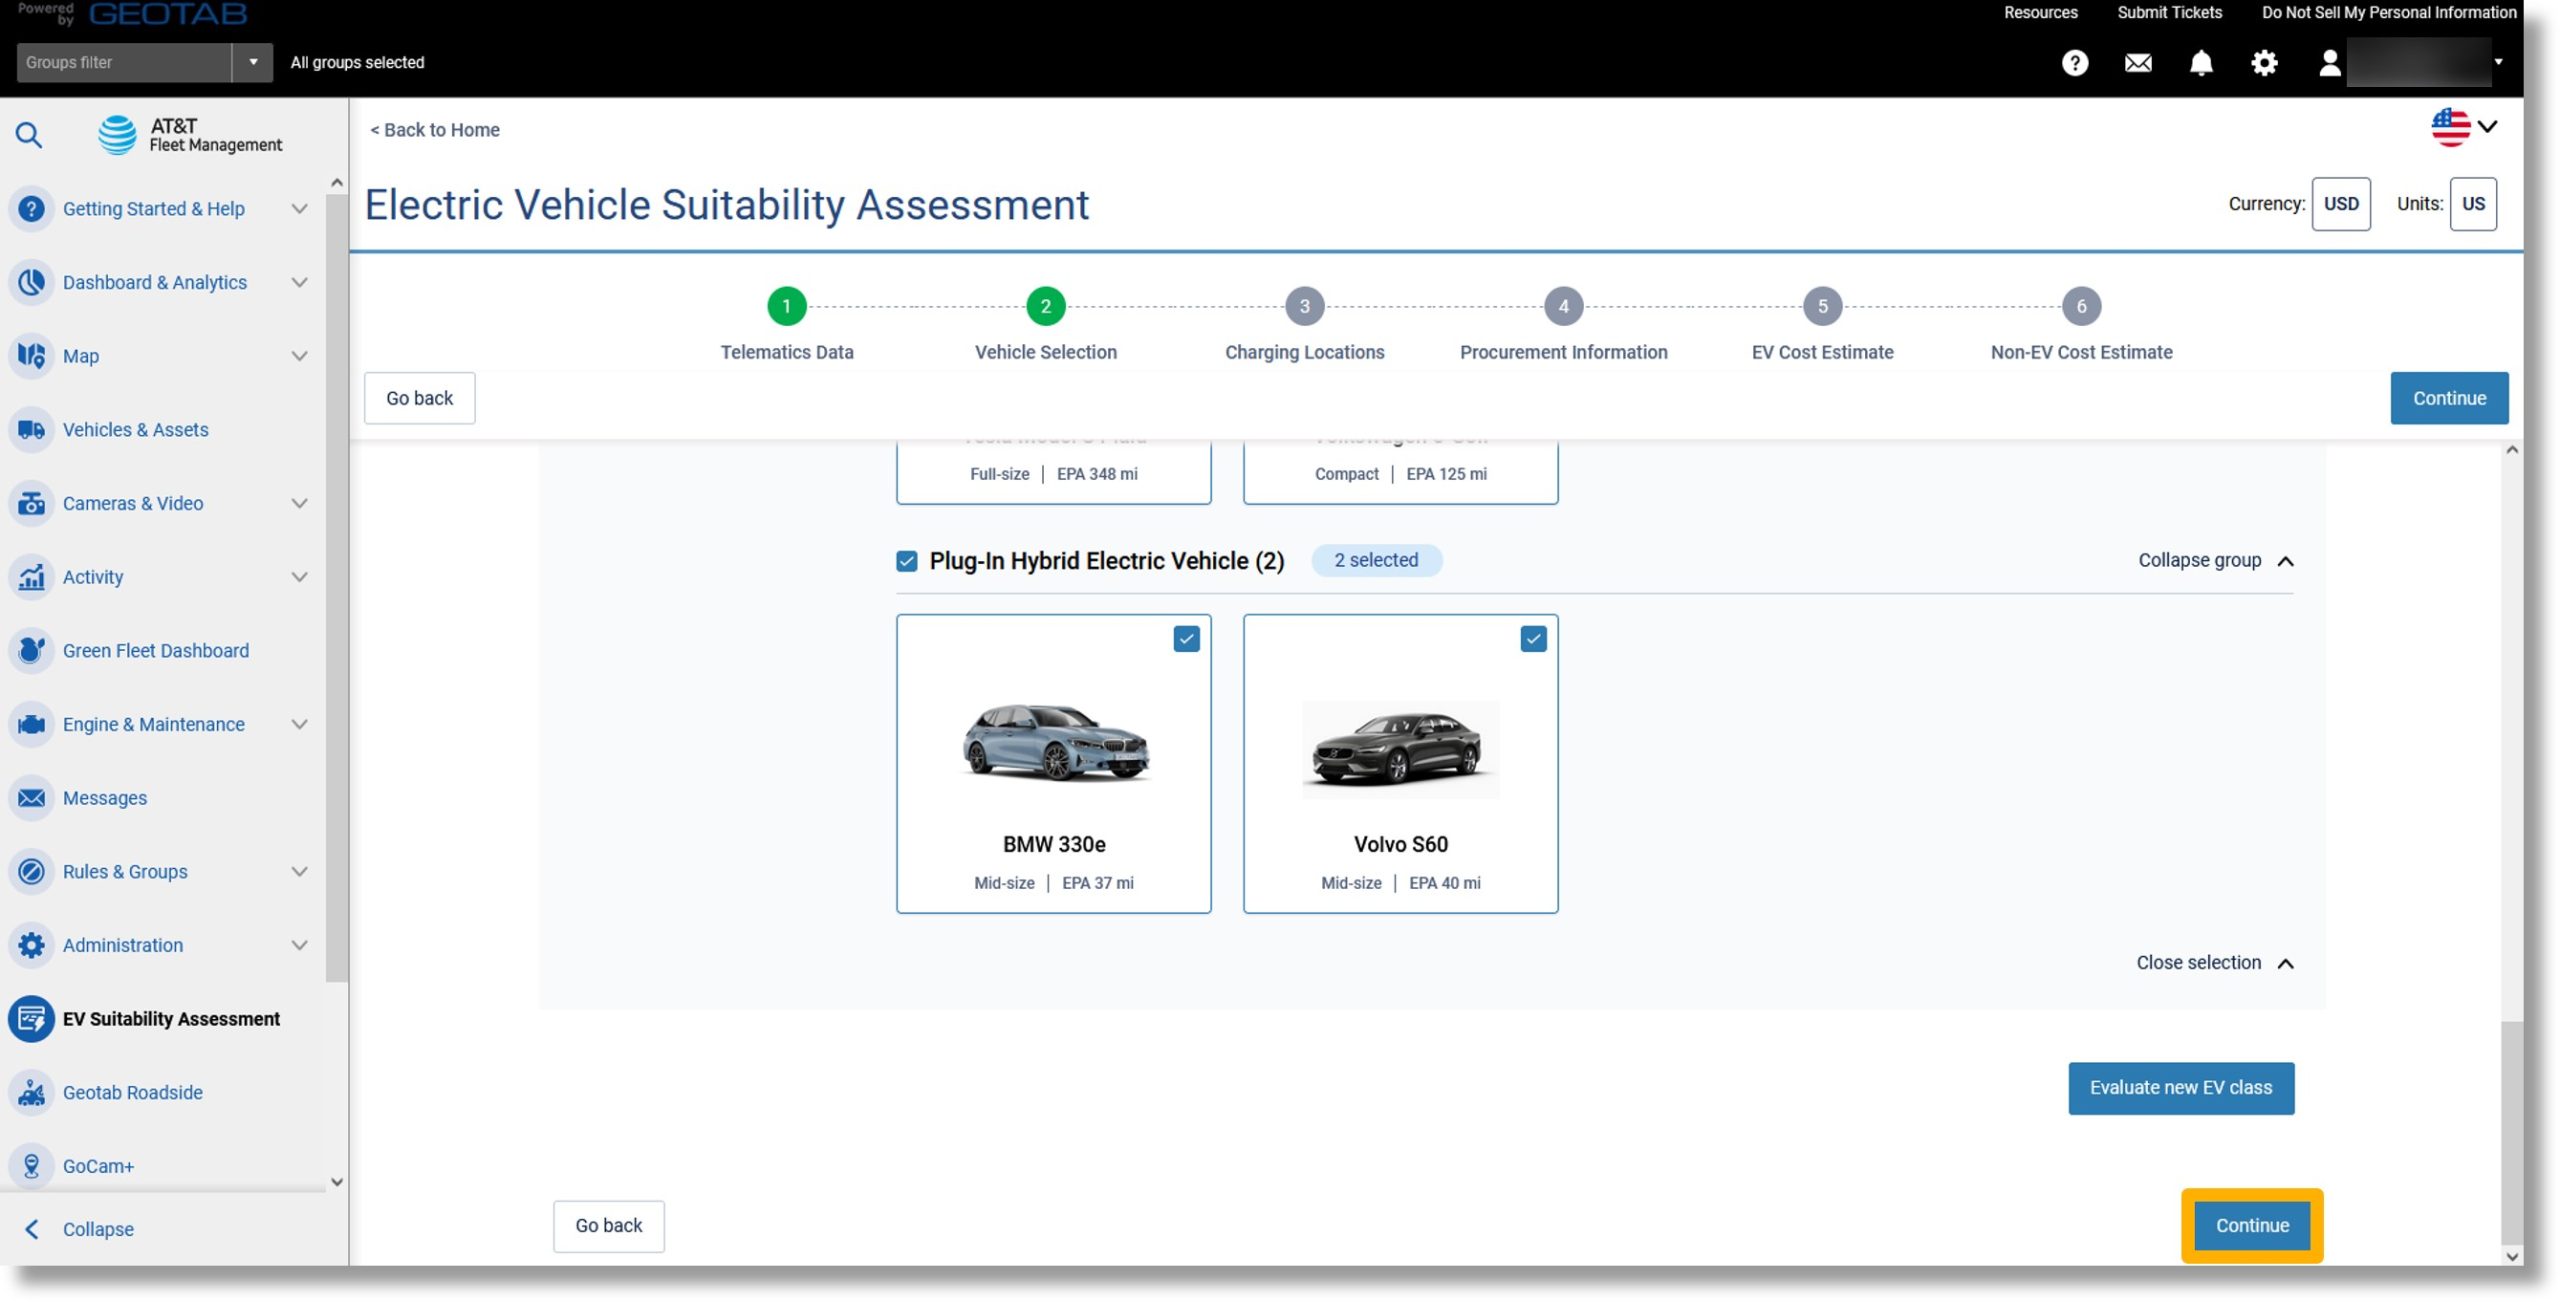Click the Collapse sidebar arrow icon
The height and width of the screenshot is (1302, 2560).
31,1229
